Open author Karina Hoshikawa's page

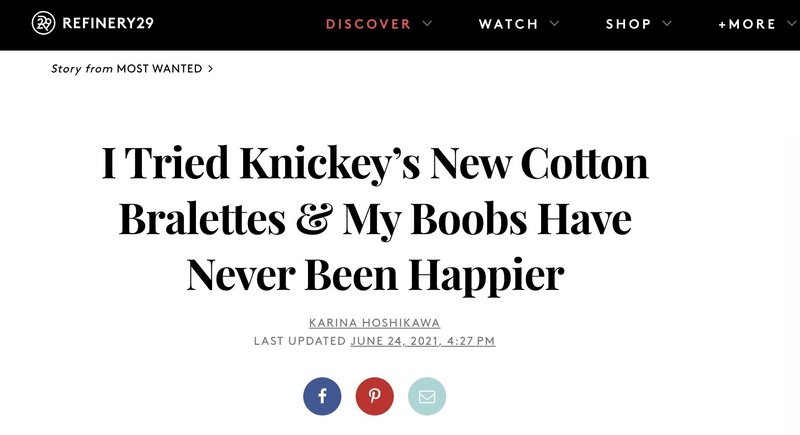pyautogui.click(x=374, y=323)
